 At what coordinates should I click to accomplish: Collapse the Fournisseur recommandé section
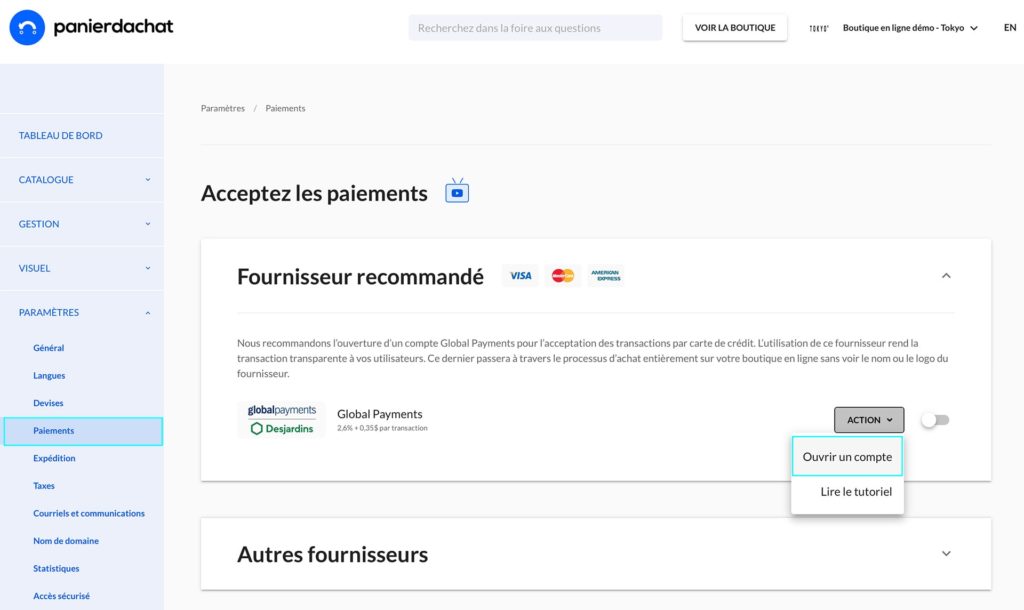click(x=946, y=276)
